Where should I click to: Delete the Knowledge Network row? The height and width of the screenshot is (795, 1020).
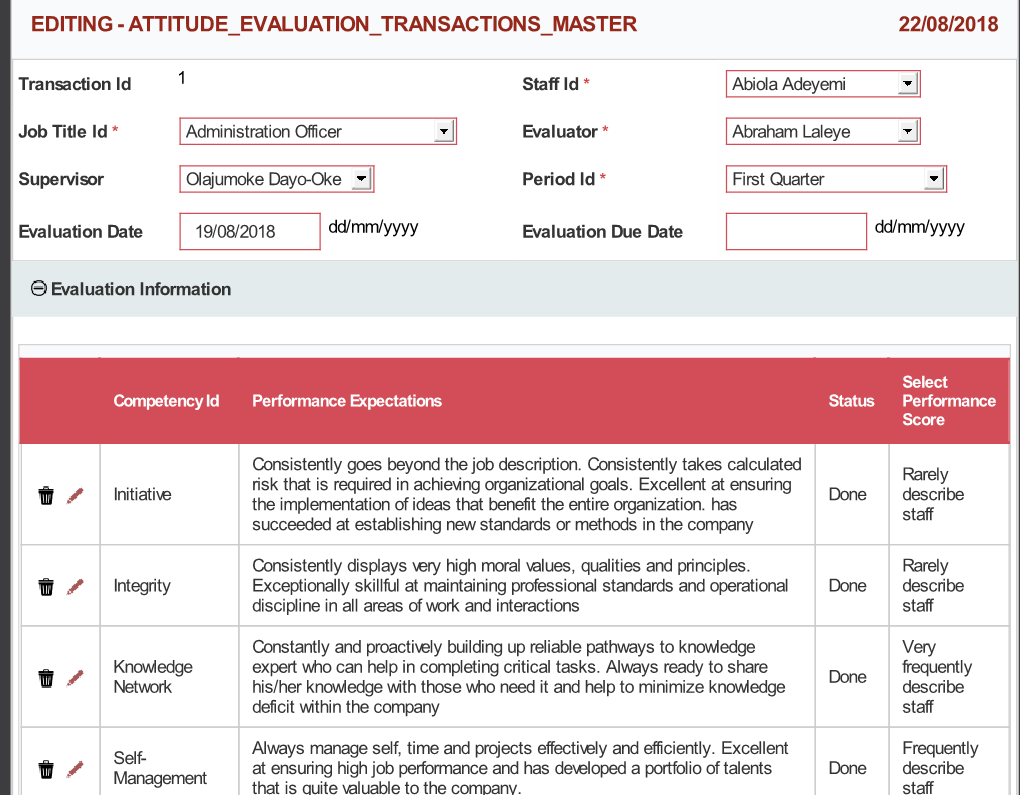point(46,678)
